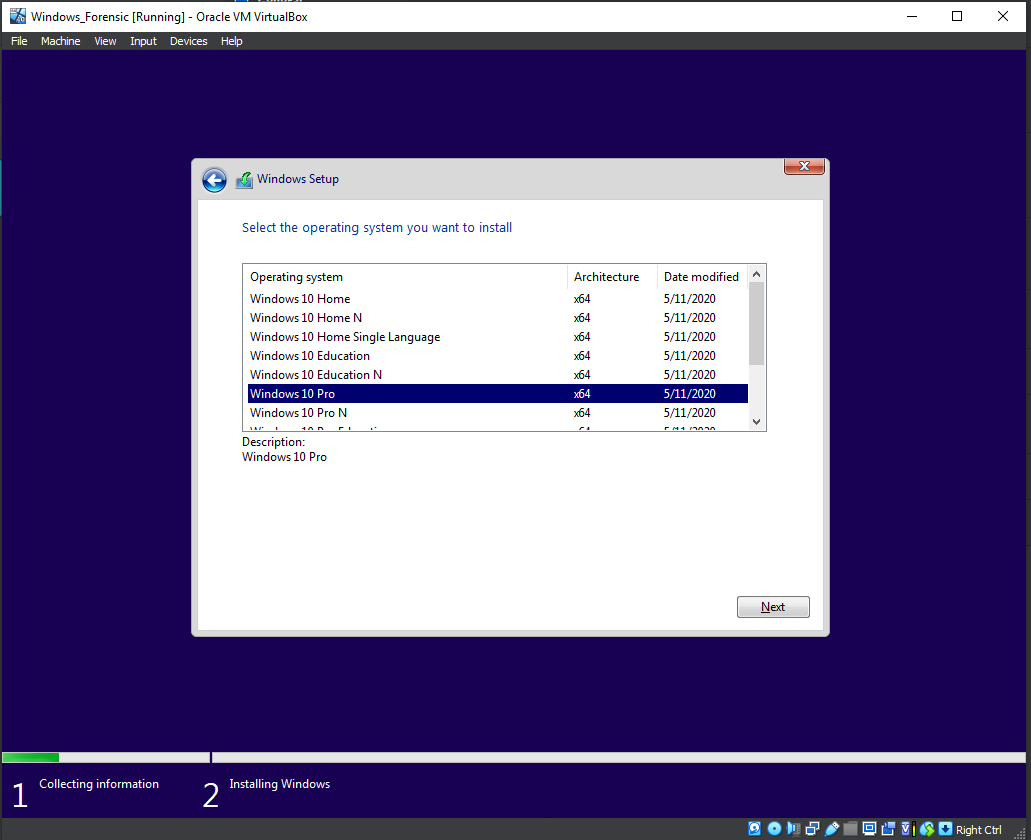
Task: Go back using Windows Setup back arrow
Action: point(214,180)
